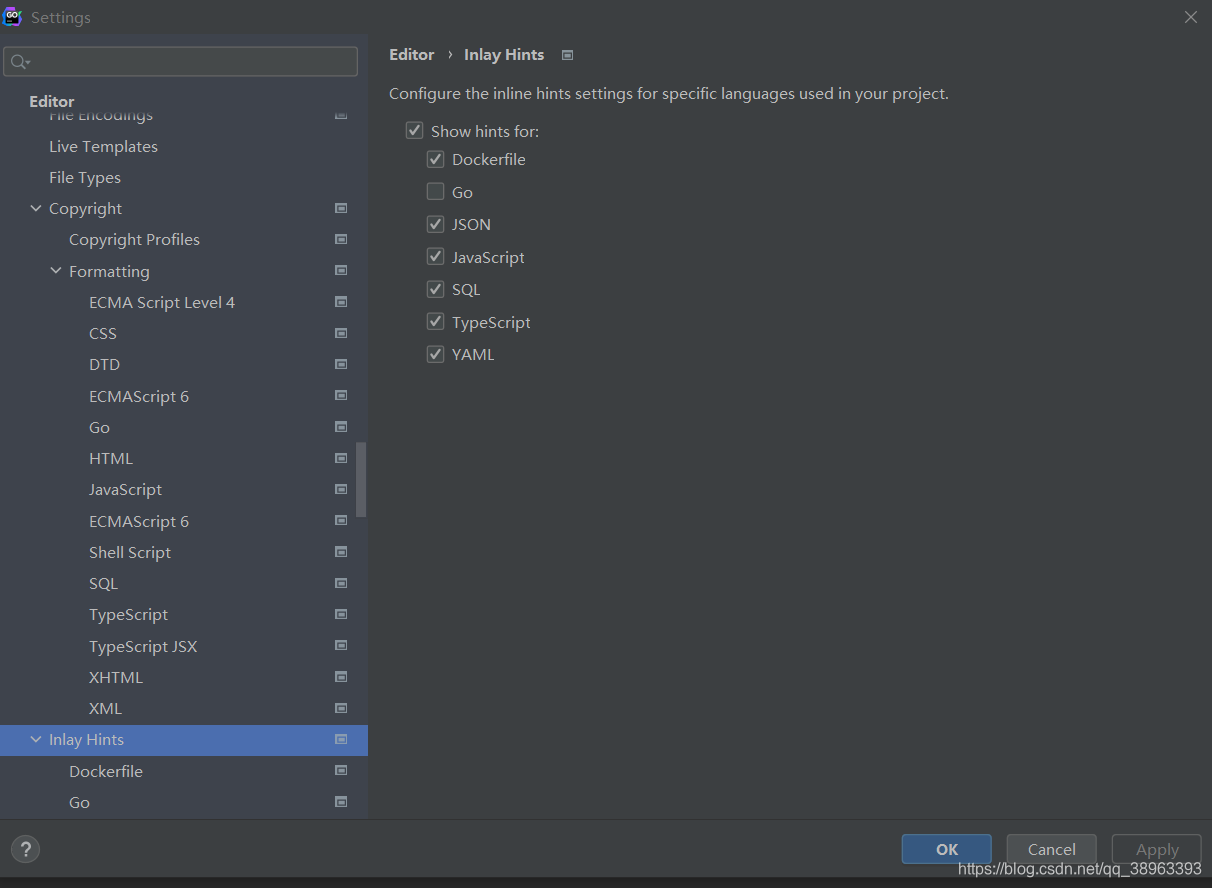1212x888 pixels.
Task: Click the search magnifier icon
Action: tap(20, 62)
